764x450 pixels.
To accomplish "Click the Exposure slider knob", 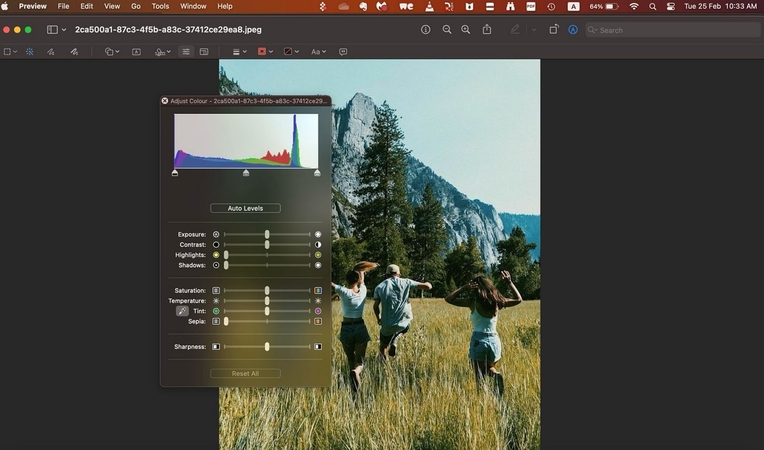I will [x=267, y=234].
